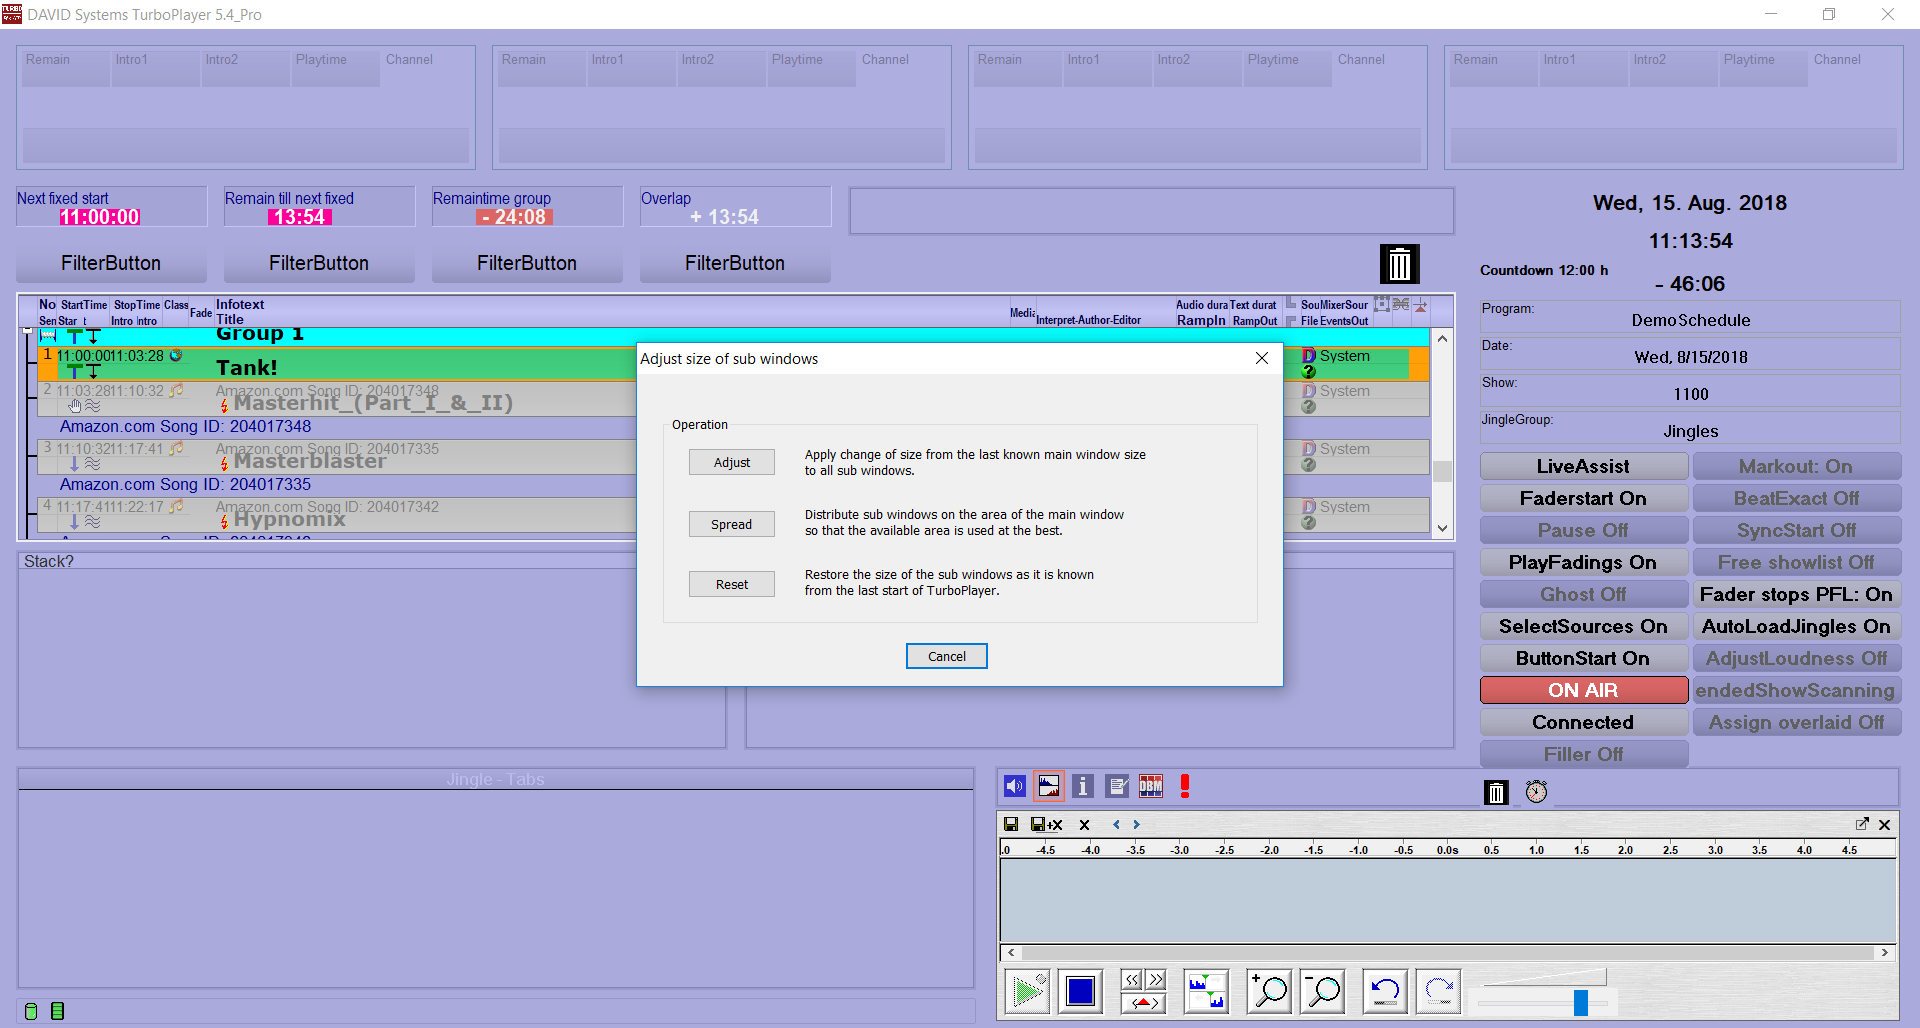1920x1028 pixels.
Task: Click the blue volume slider handle
Action: [x=1580, y=1002]
